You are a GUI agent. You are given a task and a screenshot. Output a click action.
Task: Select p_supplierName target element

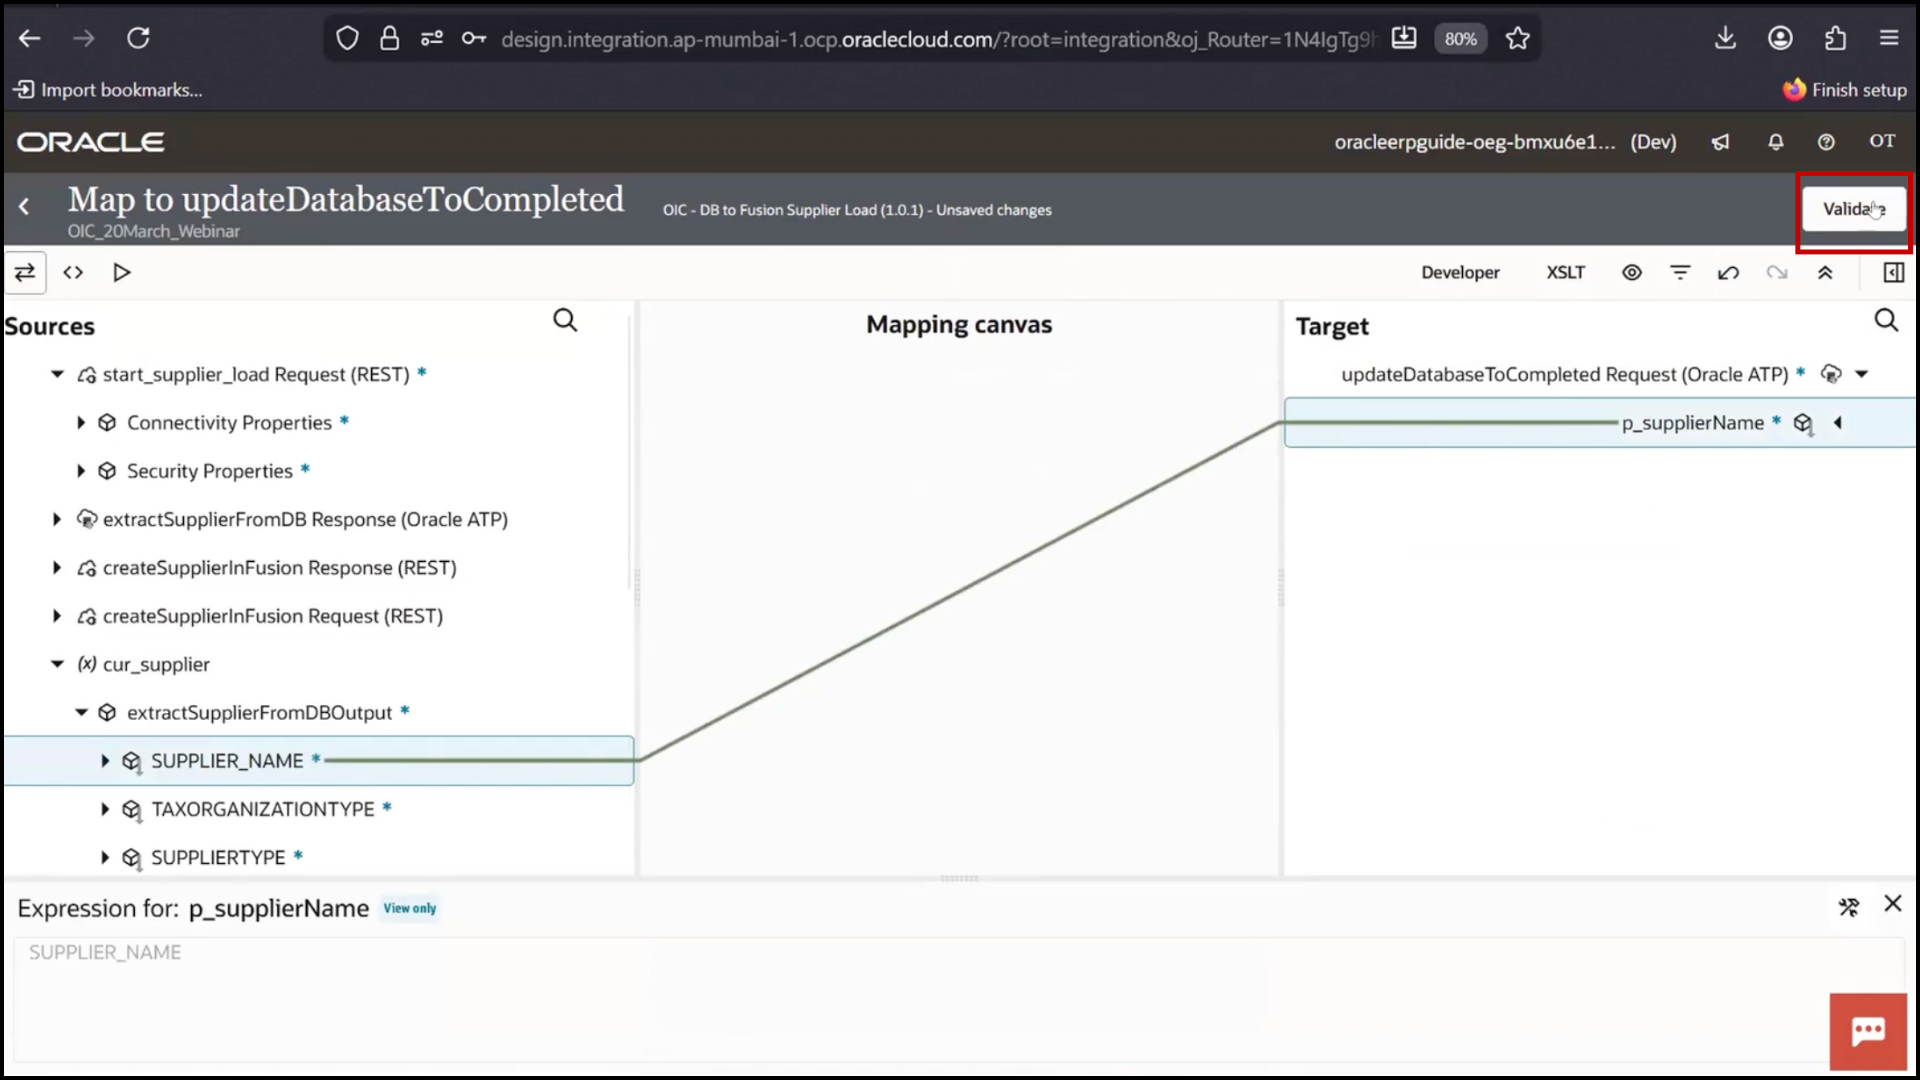pyautogui.click(x=1600, y=423)
